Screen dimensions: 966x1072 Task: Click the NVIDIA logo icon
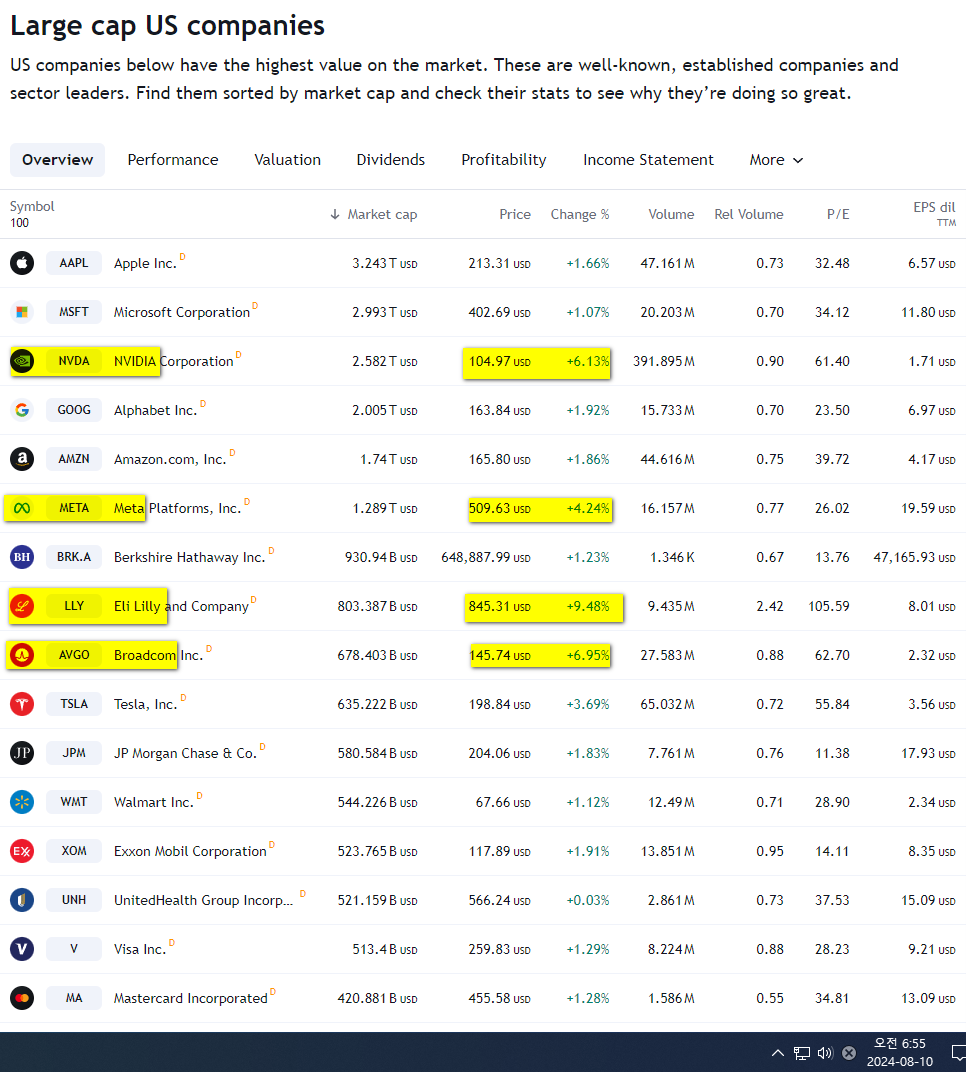pyautogui.click(x=22, y=361)
